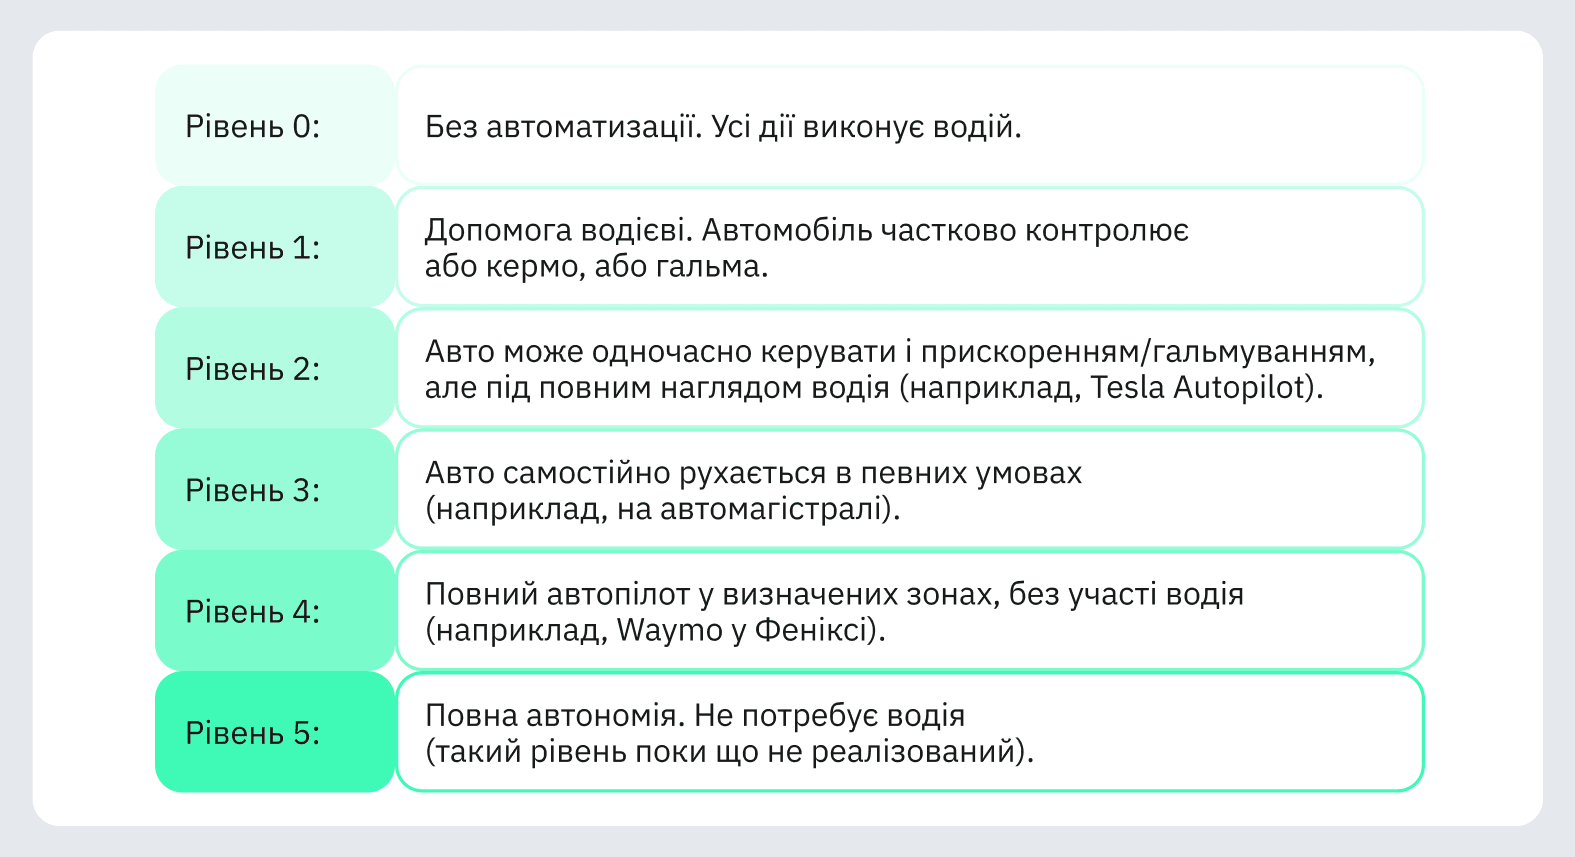Click the word "Waymo"
This screenshot has height=857, width=1575.
point(669,631)
